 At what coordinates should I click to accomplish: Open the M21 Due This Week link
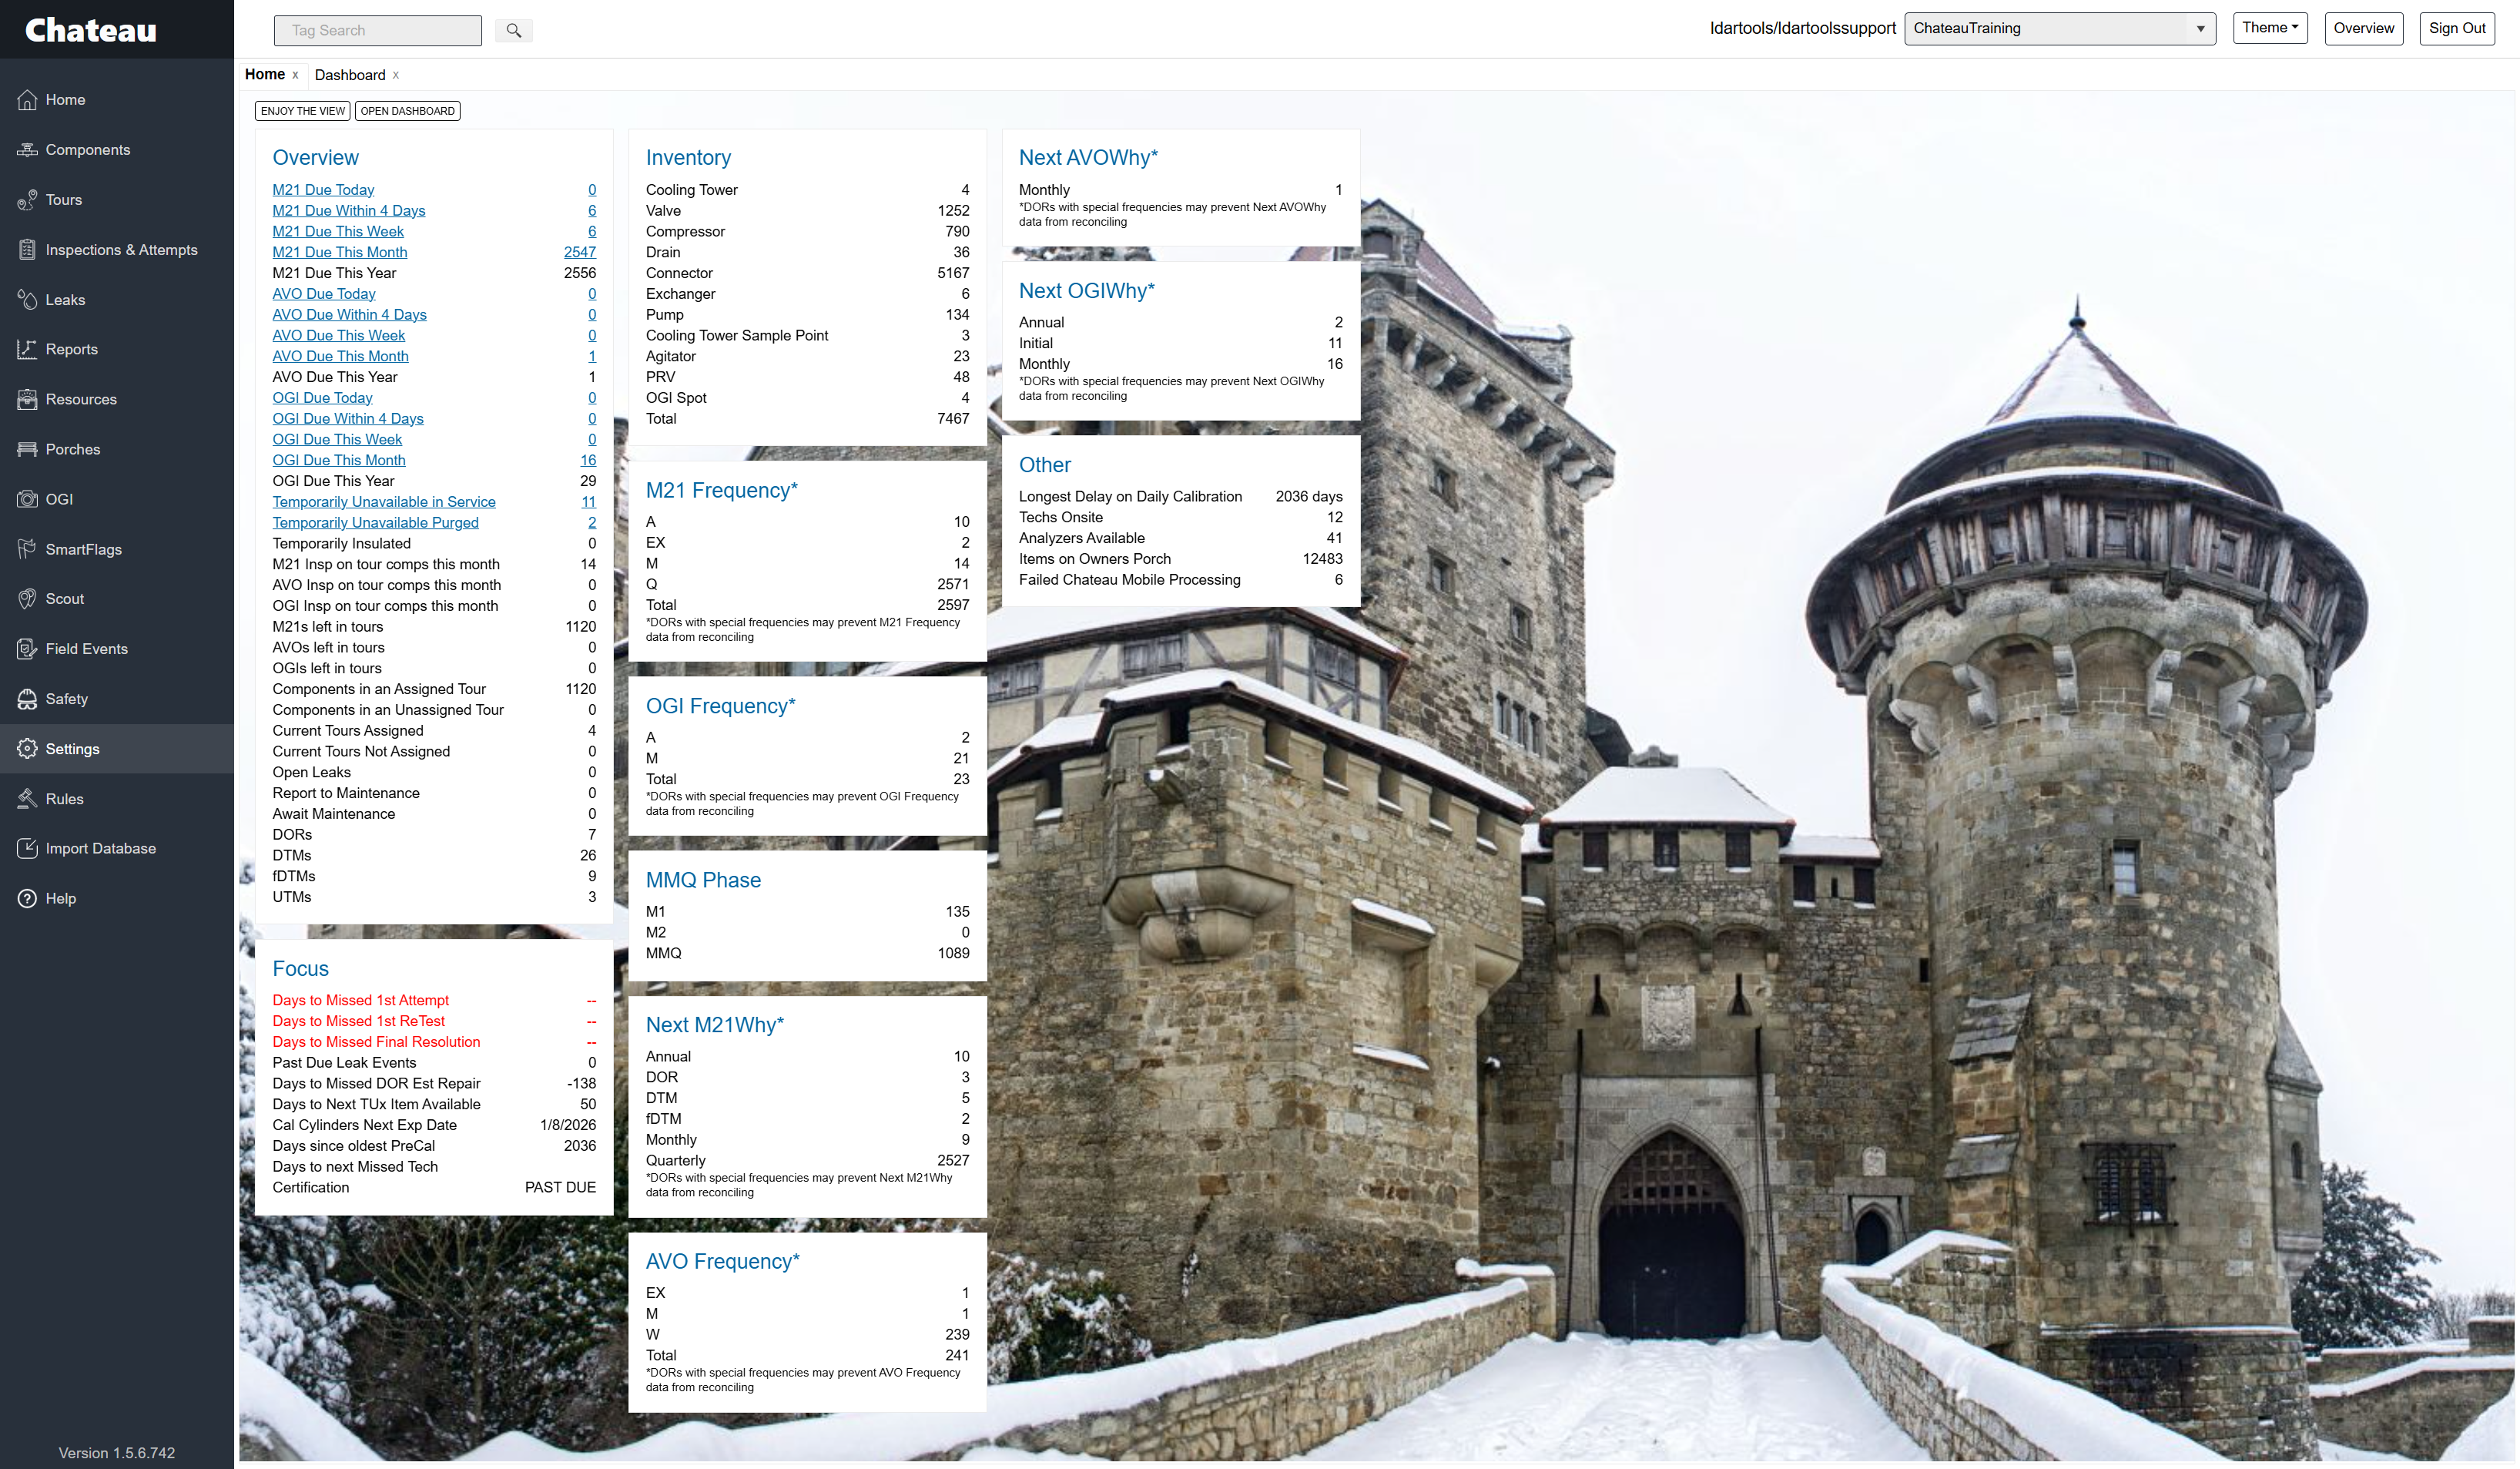(x=338, y=232)
